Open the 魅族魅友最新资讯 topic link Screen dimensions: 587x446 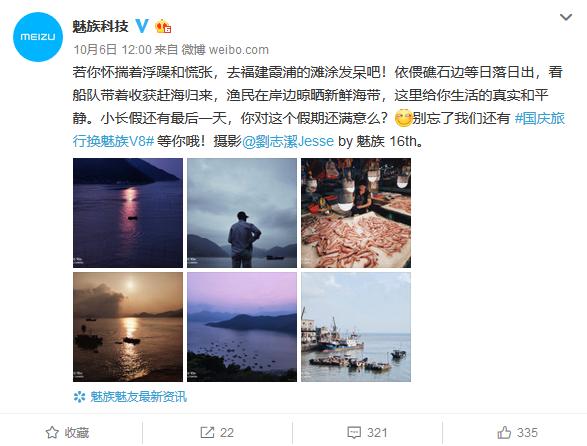coord(138,397)
